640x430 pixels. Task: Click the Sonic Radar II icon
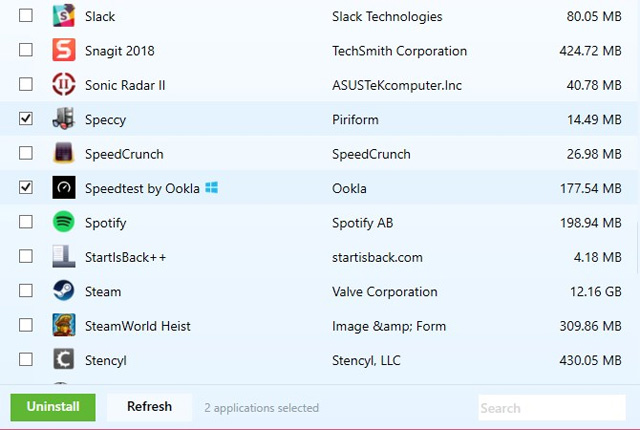point(64,85)
